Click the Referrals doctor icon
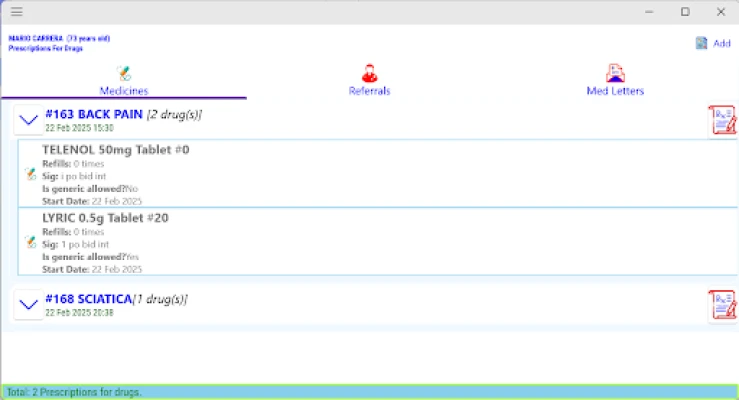The image size is (739, 400). point(369,73)
